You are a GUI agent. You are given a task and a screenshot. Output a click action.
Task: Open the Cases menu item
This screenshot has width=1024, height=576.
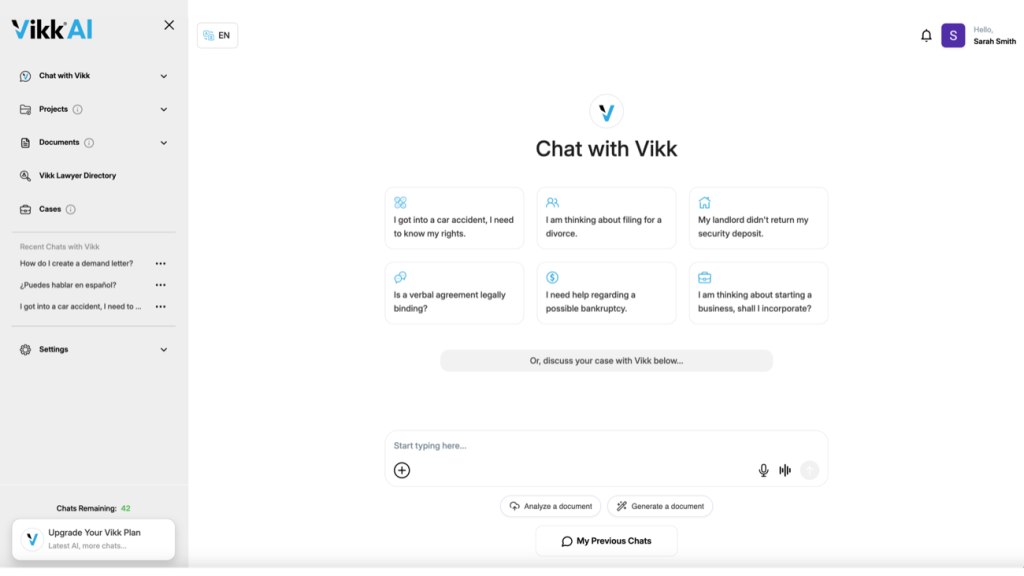point(50,210)
